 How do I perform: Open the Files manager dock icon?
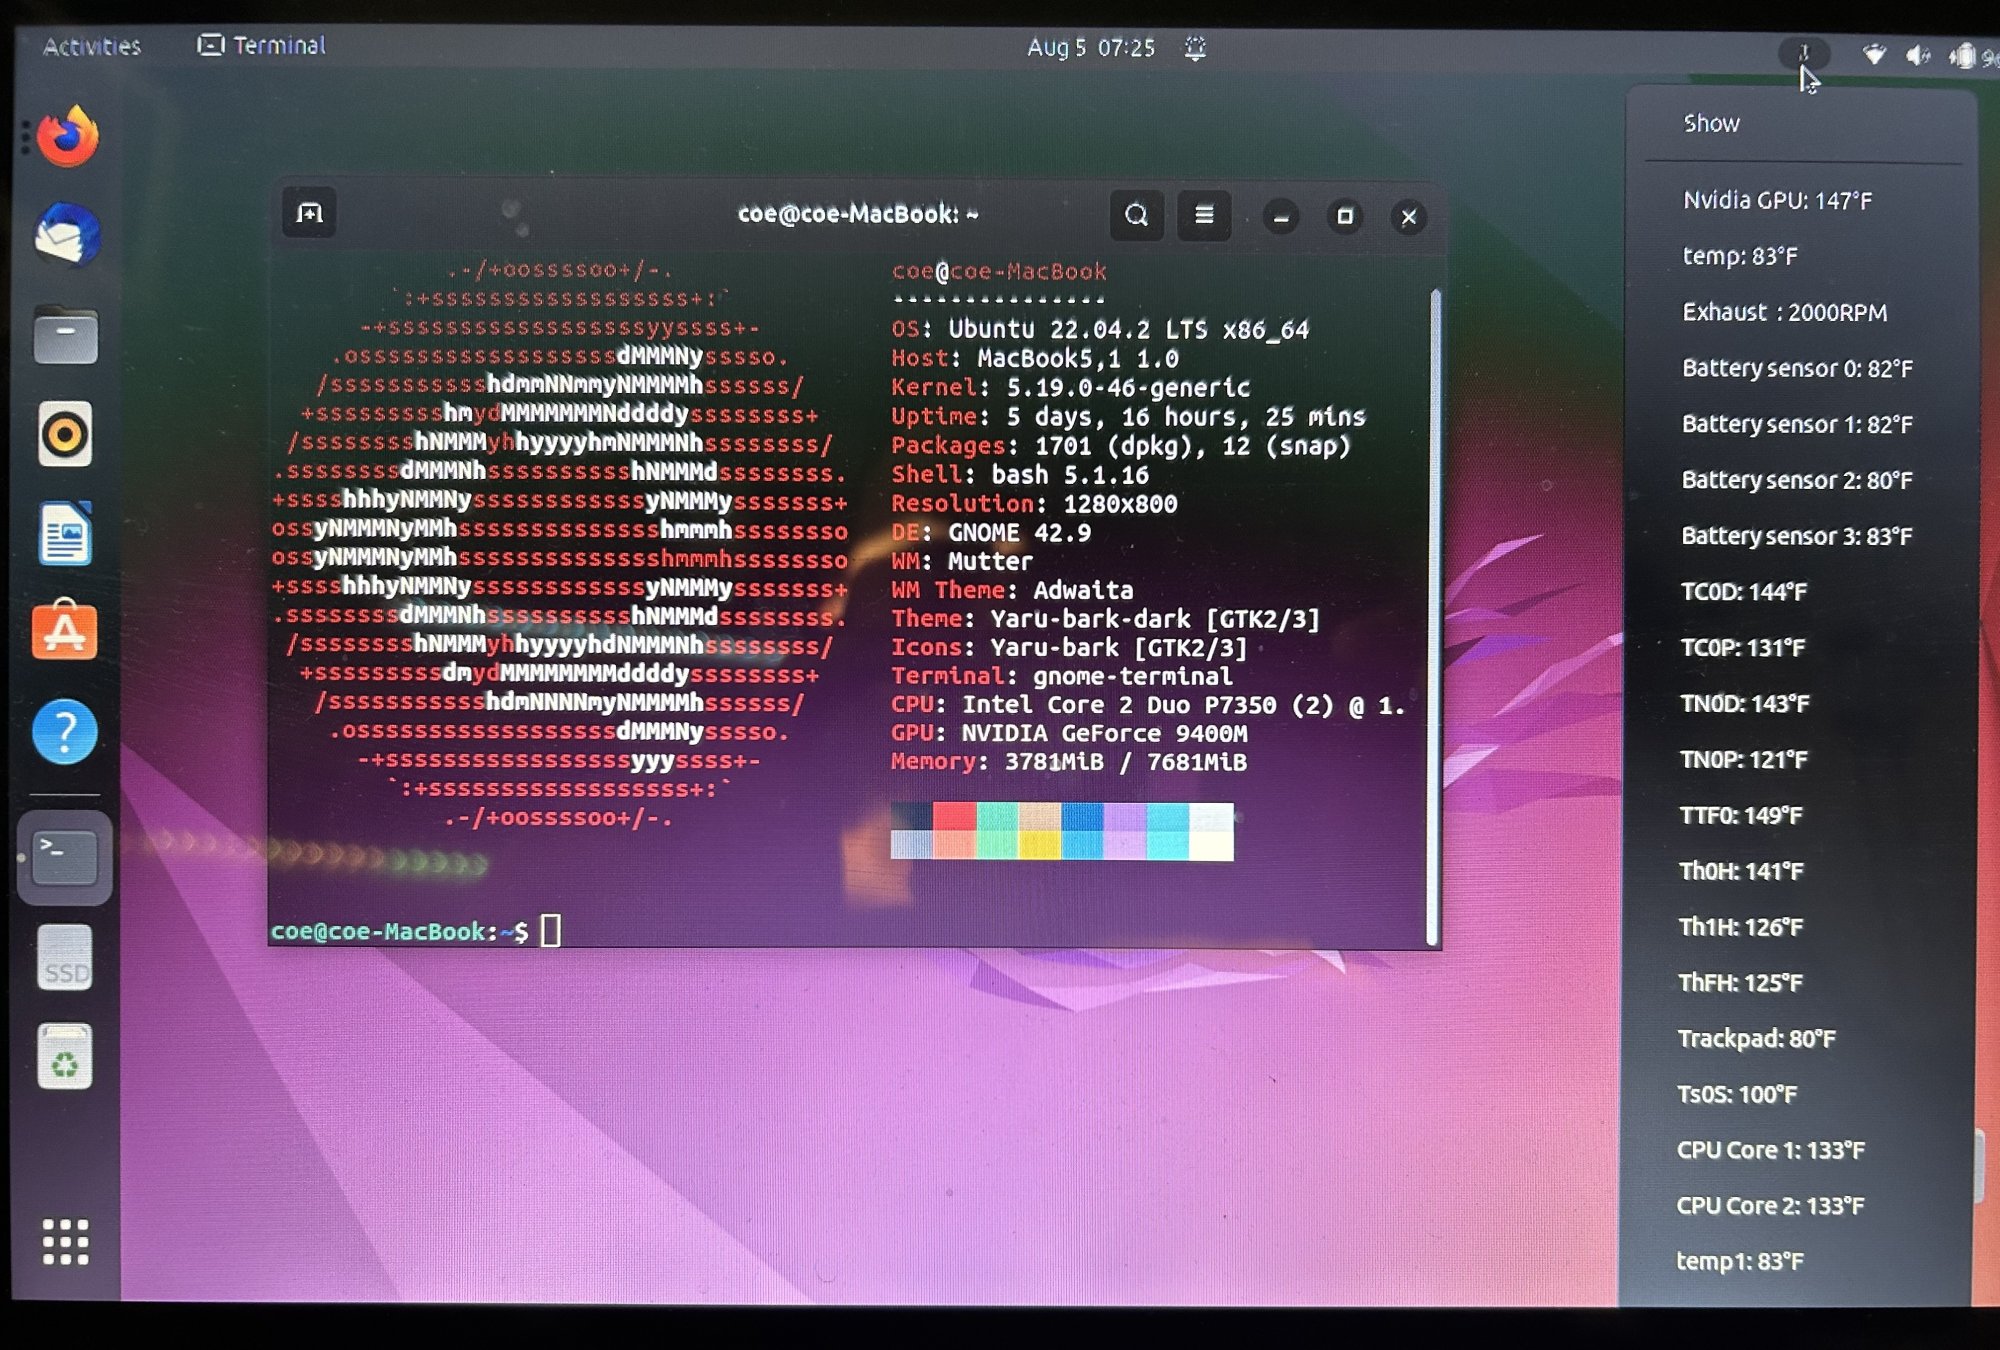[66, 335]
